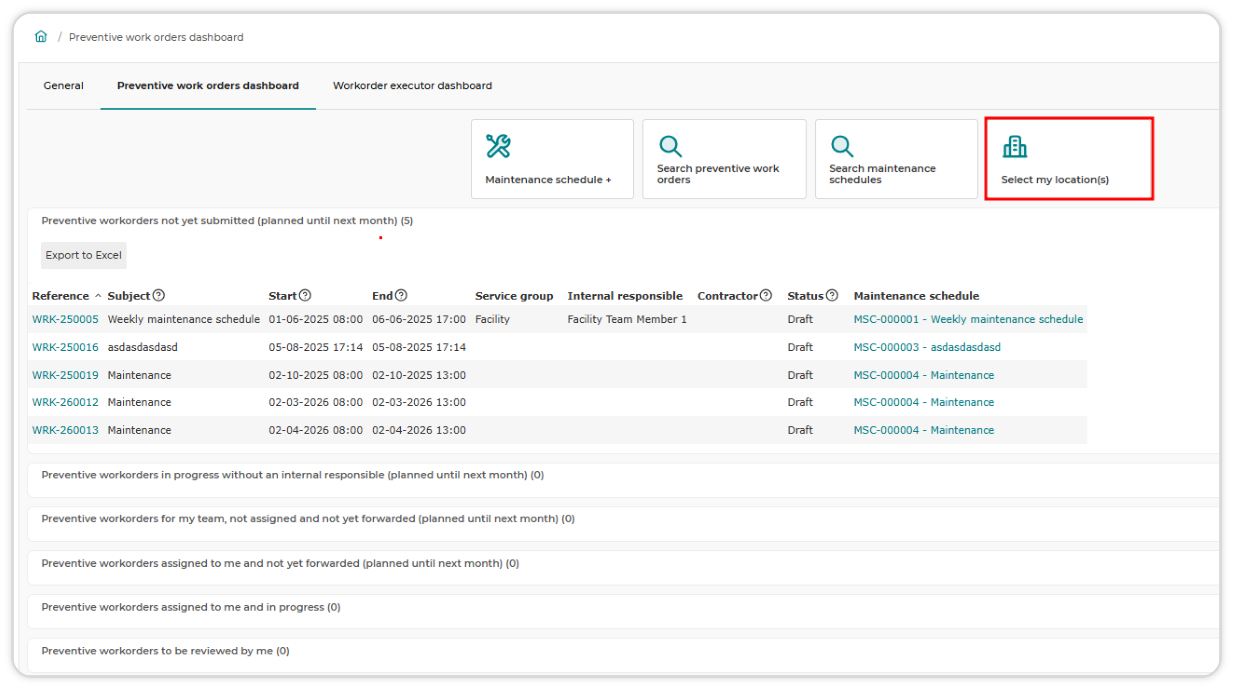Open the MSC-000003 - asdasdasdasd link

pyautogui.click(x=927, y=347)
